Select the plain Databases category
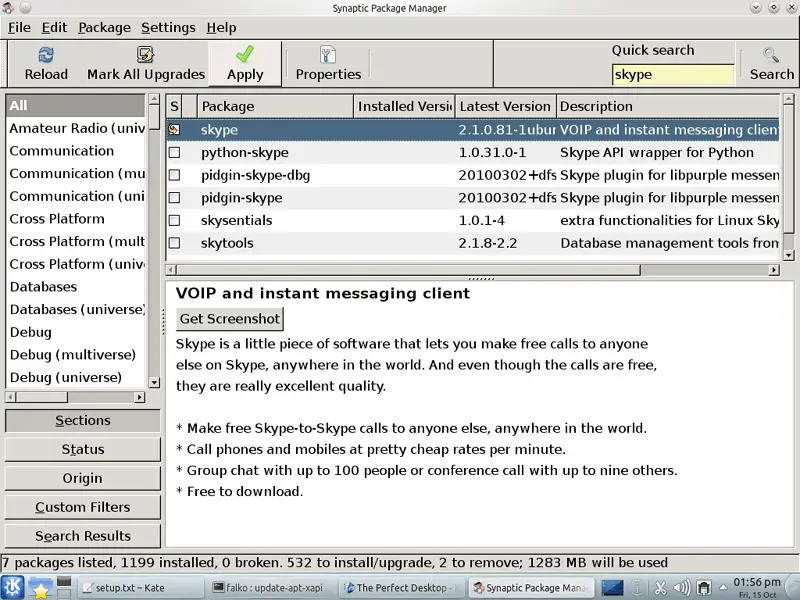Screen dimensions: 800x600 tap(76, 287)
